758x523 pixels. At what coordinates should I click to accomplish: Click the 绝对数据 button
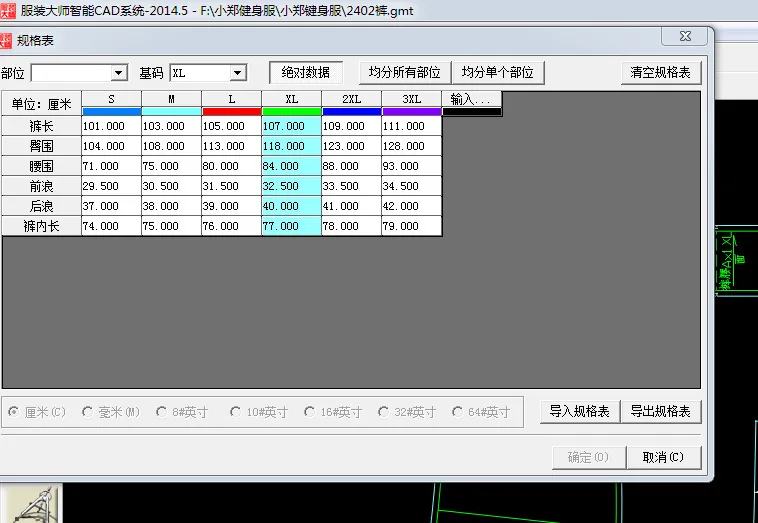point(306,73)
